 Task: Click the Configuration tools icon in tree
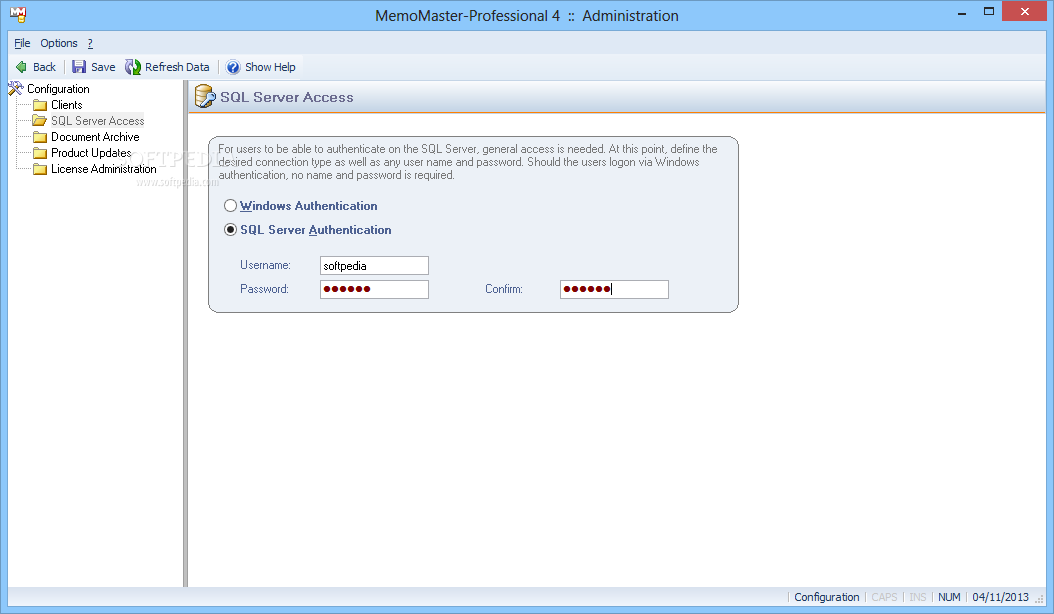tap(15, 88)
